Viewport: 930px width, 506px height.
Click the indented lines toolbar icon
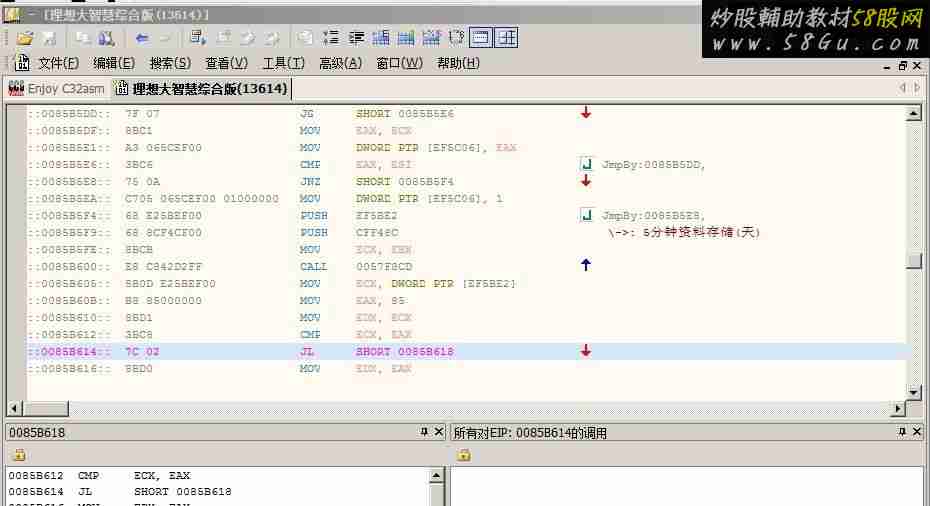(356, 38)
